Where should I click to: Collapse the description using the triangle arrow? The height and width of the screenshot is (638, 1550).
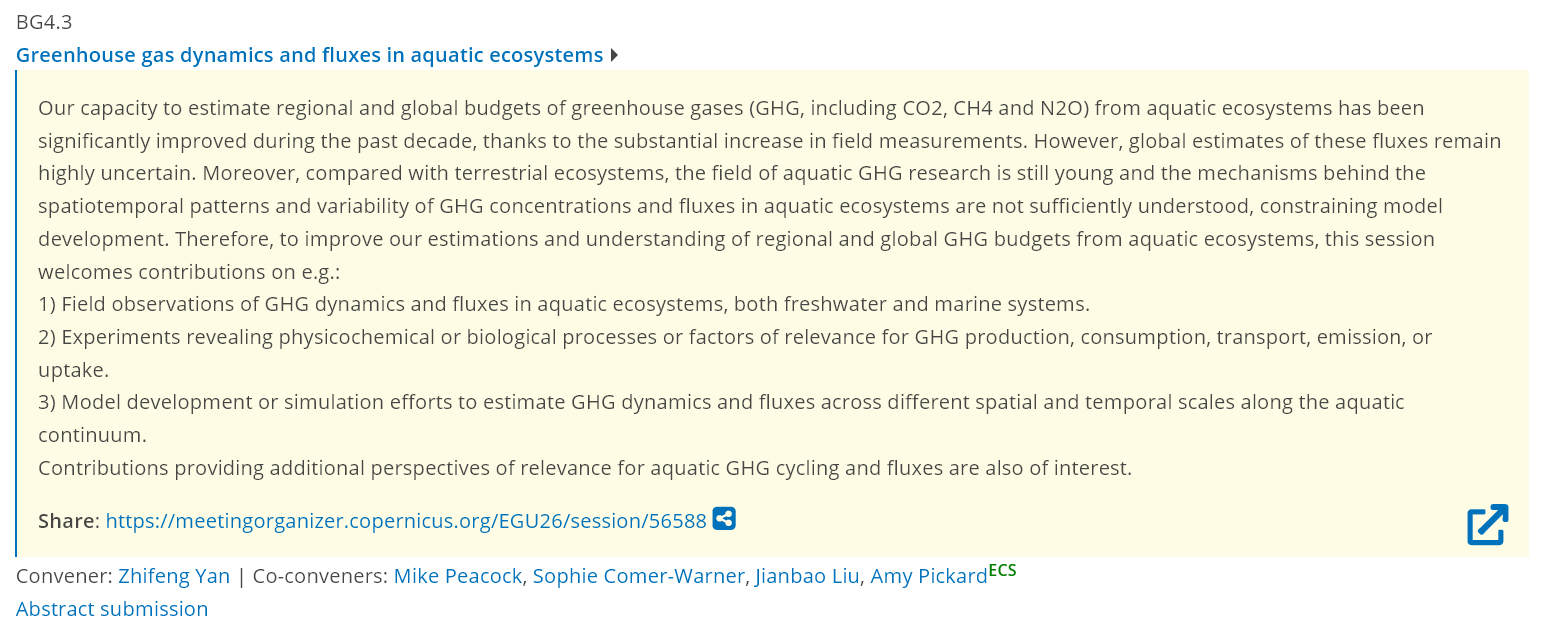614,55
